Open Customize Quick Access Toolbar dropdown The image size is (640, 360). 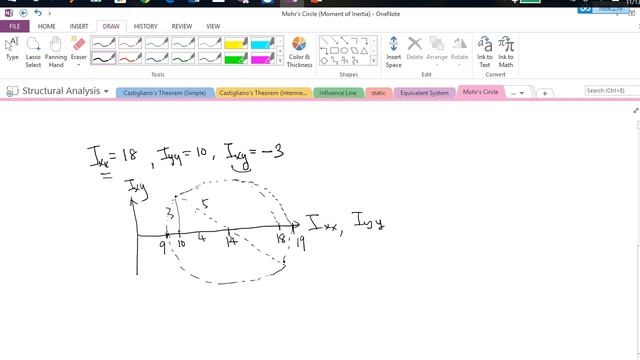coord(50,13)
